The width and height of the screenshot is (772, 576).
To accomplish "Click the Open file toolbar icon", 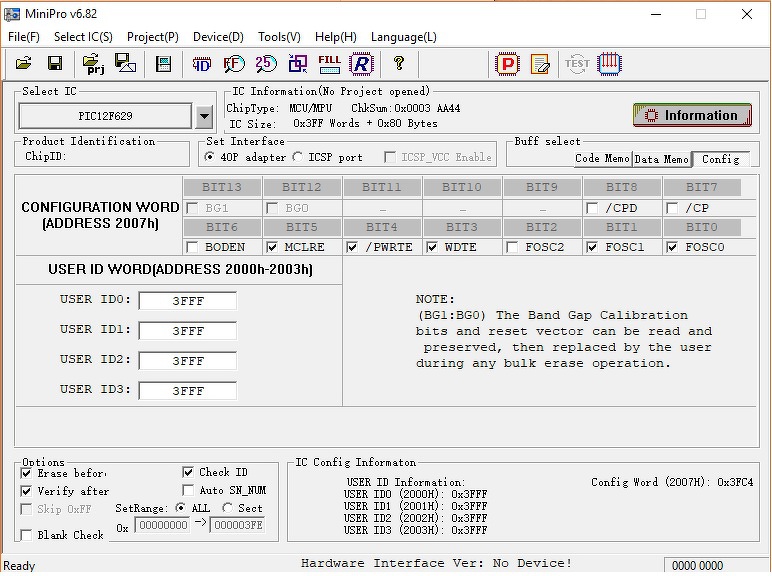I will (x=23, y=64).
